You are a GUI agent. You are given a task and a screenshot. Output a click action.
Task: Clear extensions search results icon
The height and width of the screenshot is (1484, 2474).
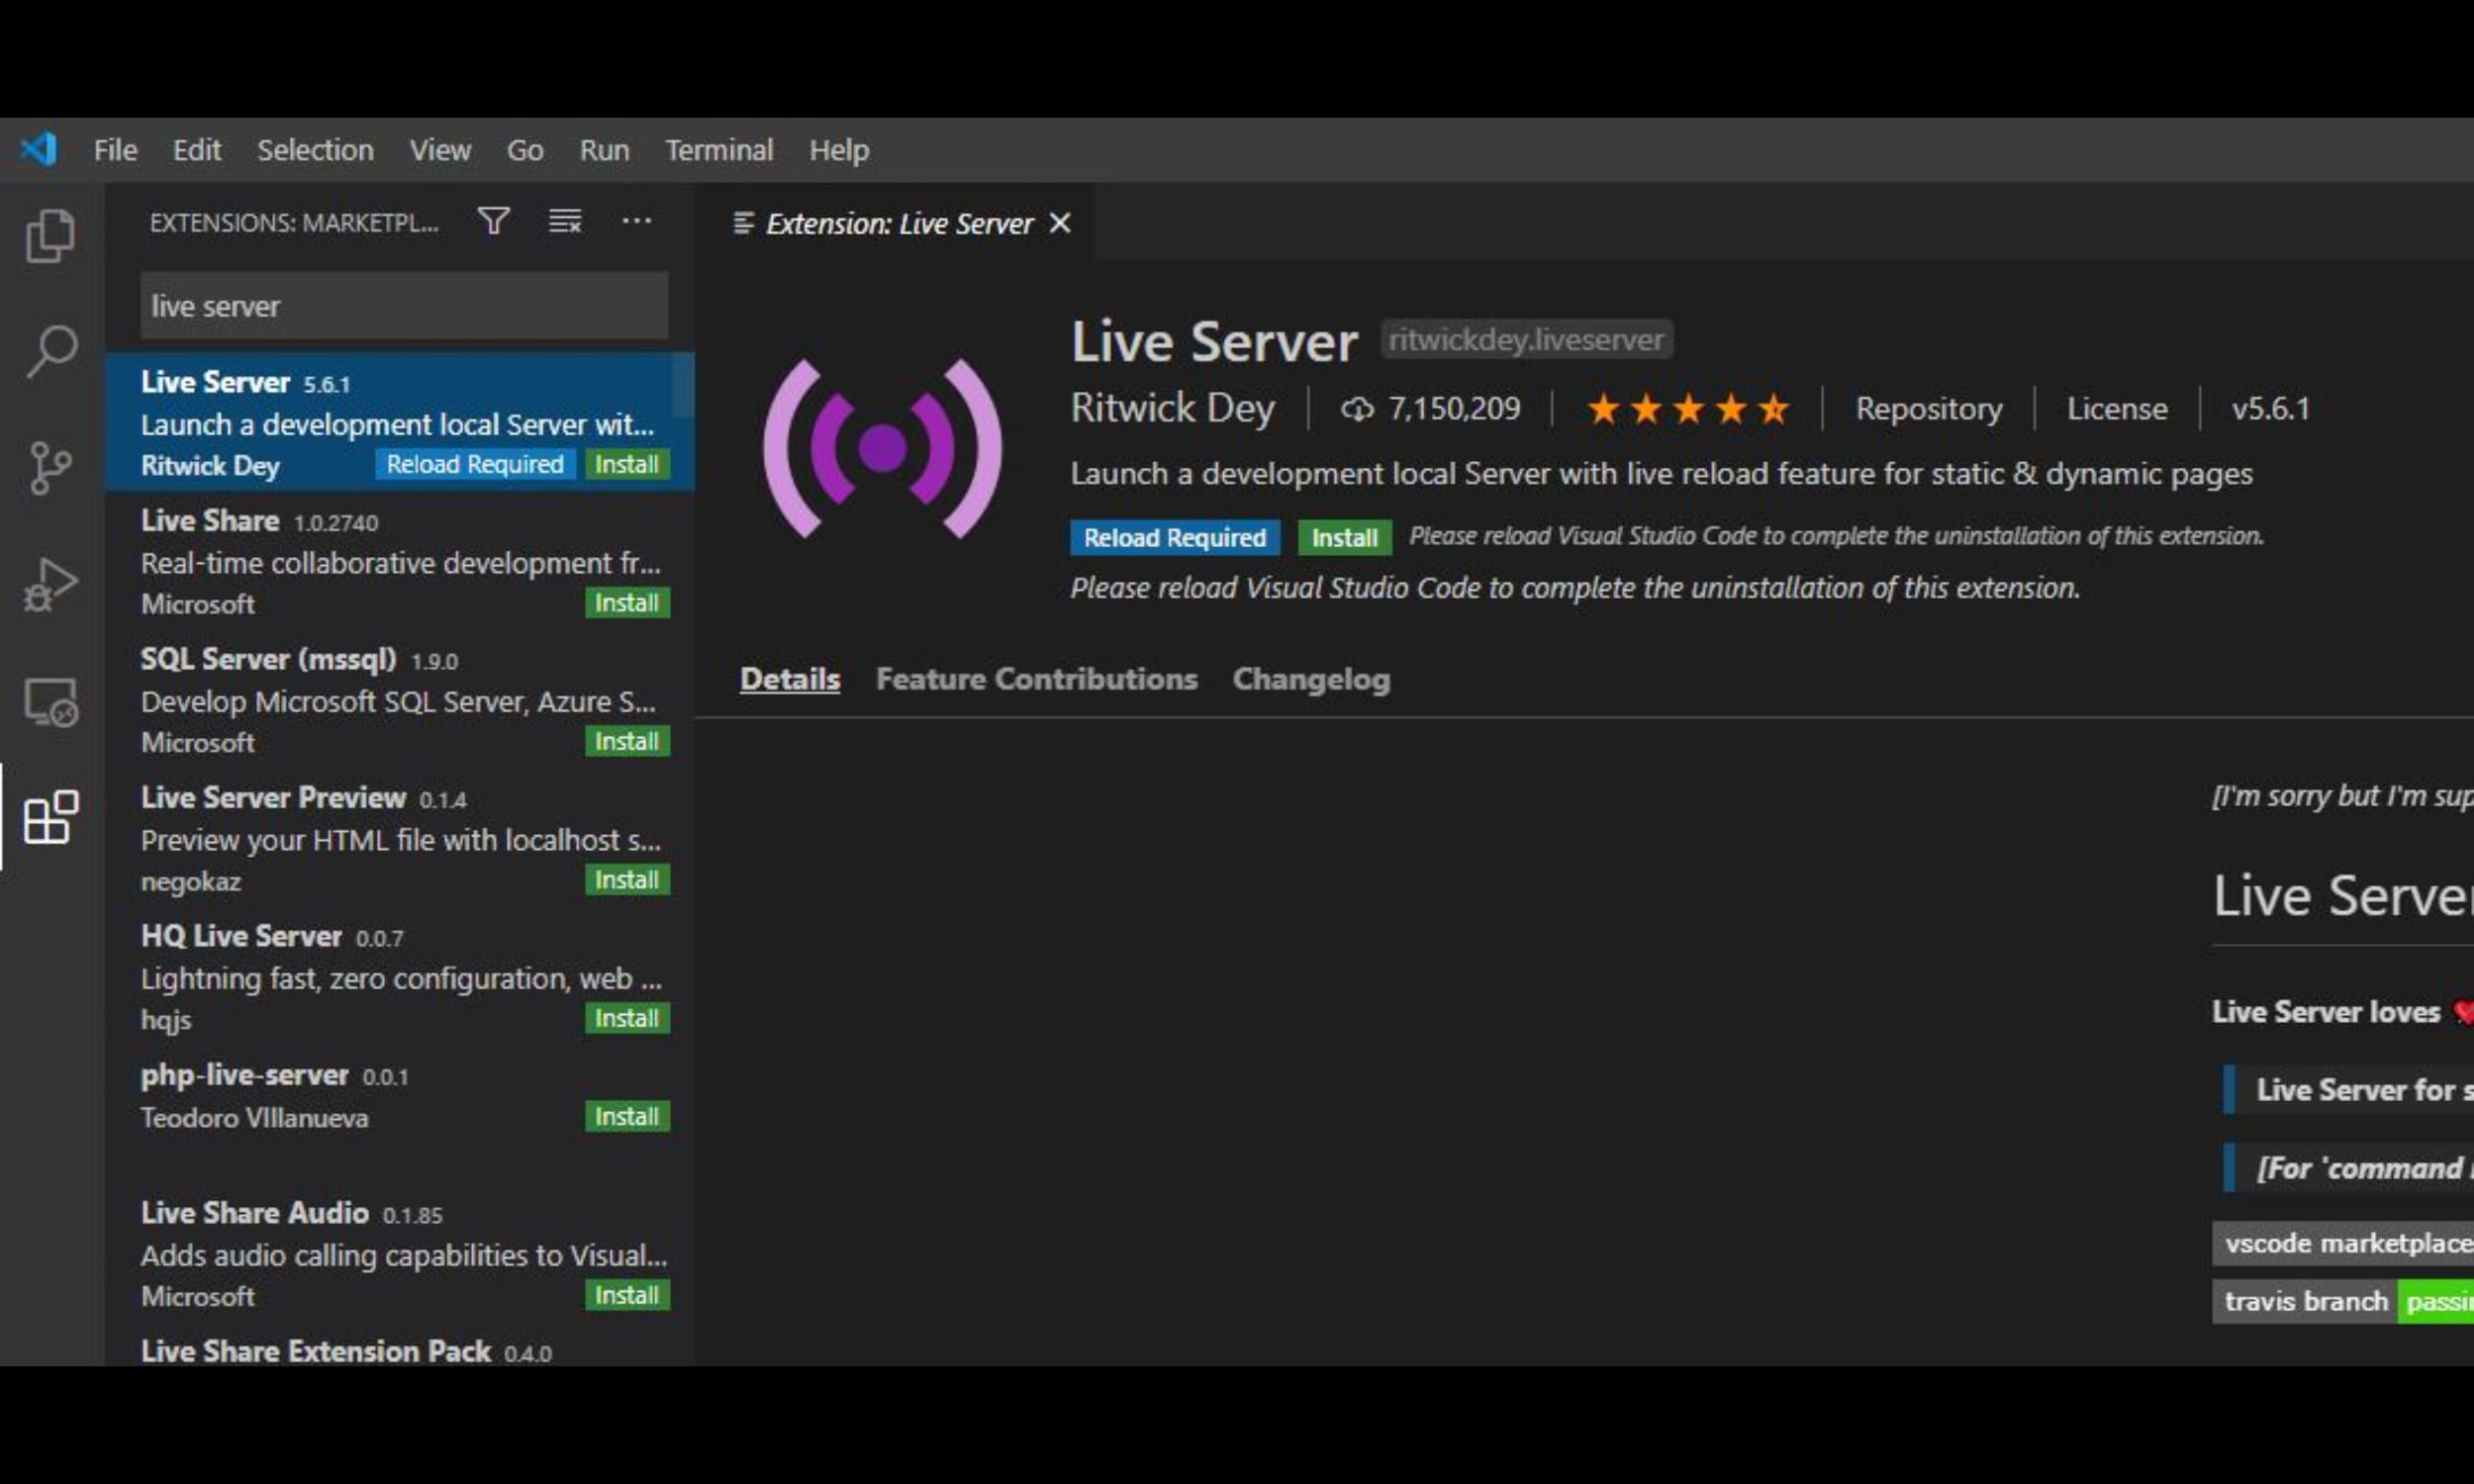565,221
